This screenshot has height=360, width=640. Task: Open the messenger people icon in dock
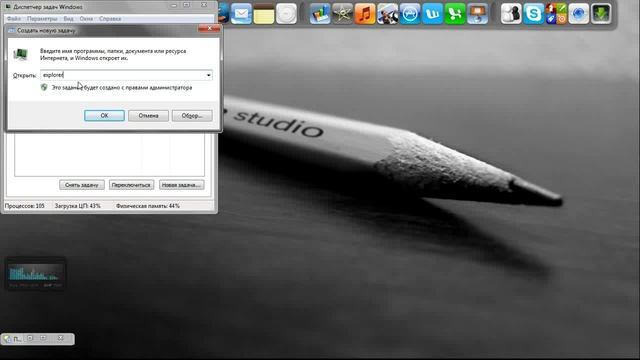click(511, 14)
